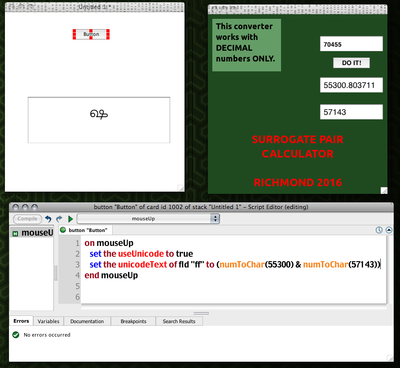Viewport: 400px width, 368px height.
Task: Click the green checkmark beside No errors occurred
Action: [x=16, y=335]
